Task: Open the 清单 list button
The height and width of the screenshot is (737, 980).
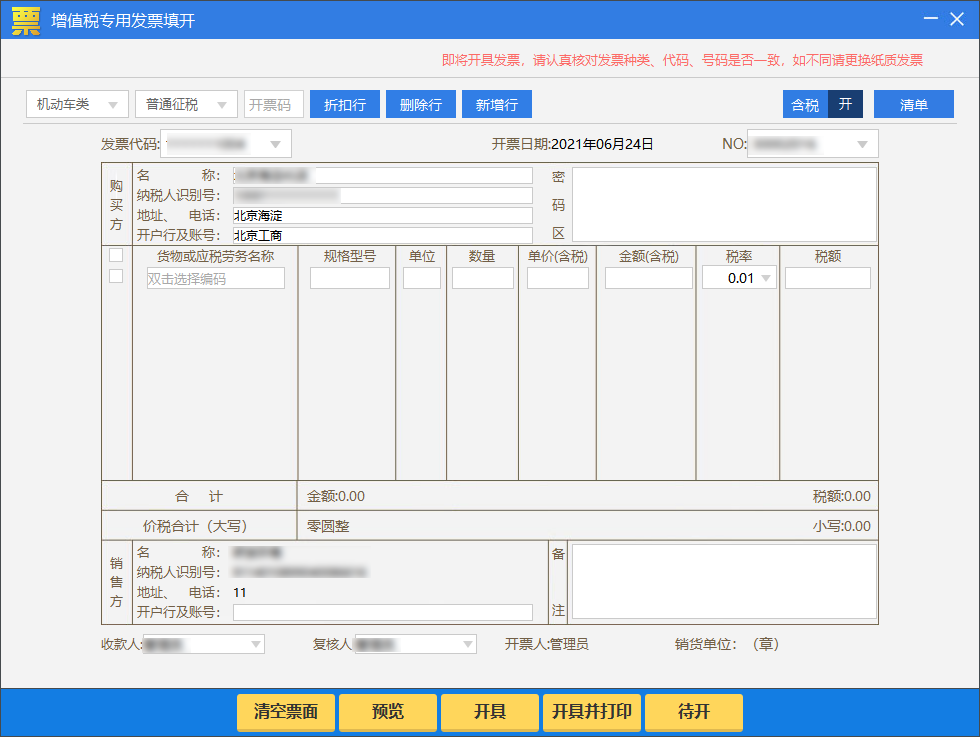Action: pos(913,105)
